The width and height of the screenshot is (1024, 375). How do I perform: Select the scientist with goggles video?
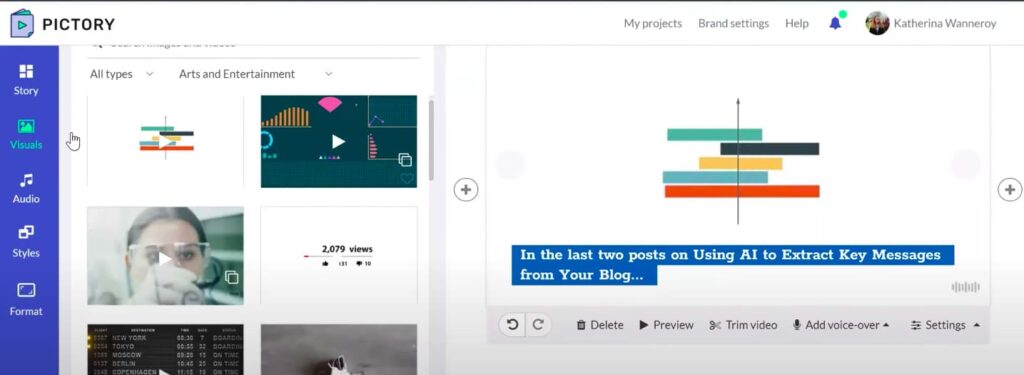click(165, 255)
